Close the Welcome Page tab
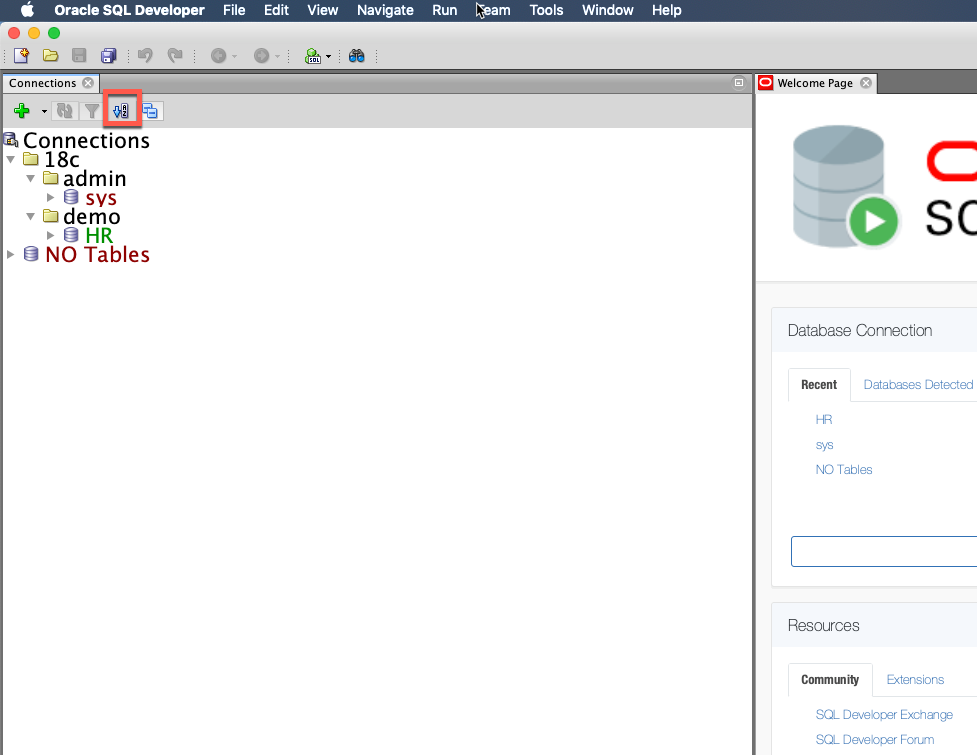 (x=866, y=83)
